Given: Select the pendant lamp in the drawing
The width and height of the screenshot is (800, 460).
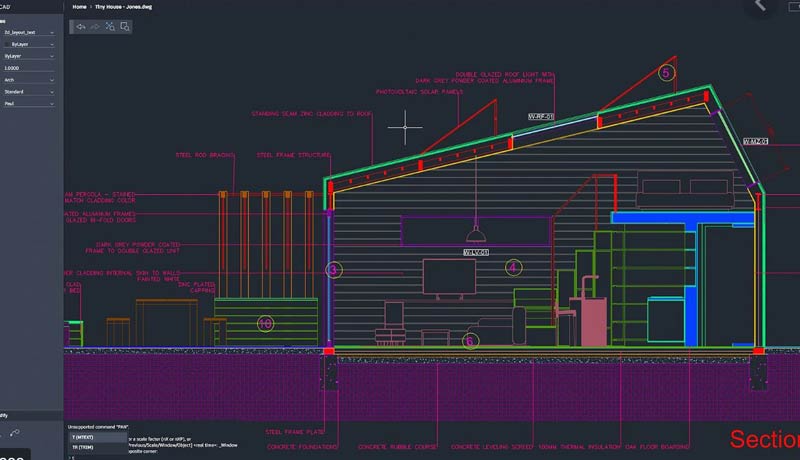Looking at the screenshot, I should 476,235.
